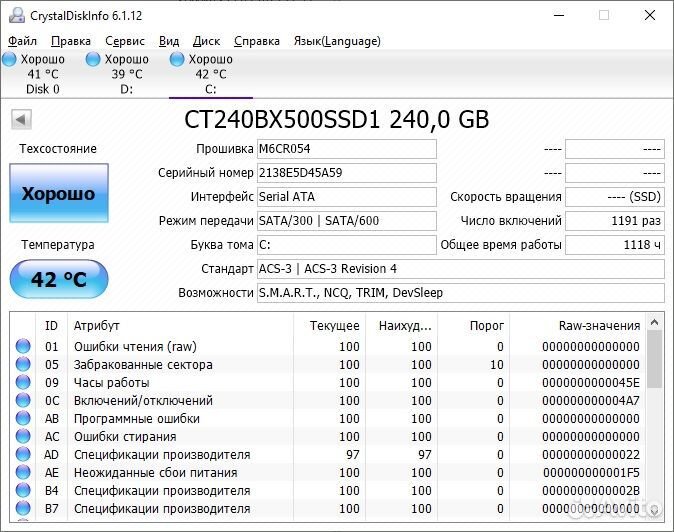Click raw value 0000000001F5

[591, 473]
